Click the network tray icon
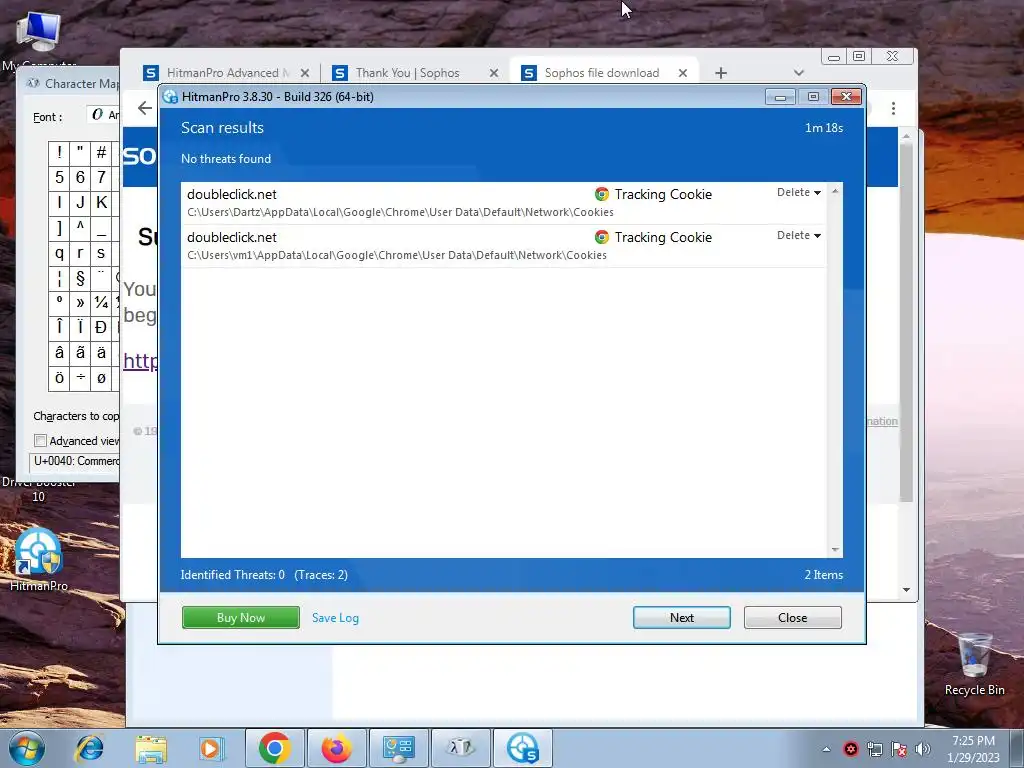Image resolution: width=1024 pixels, height=768 pixels. pyautogui.click(x=874, y=749)
